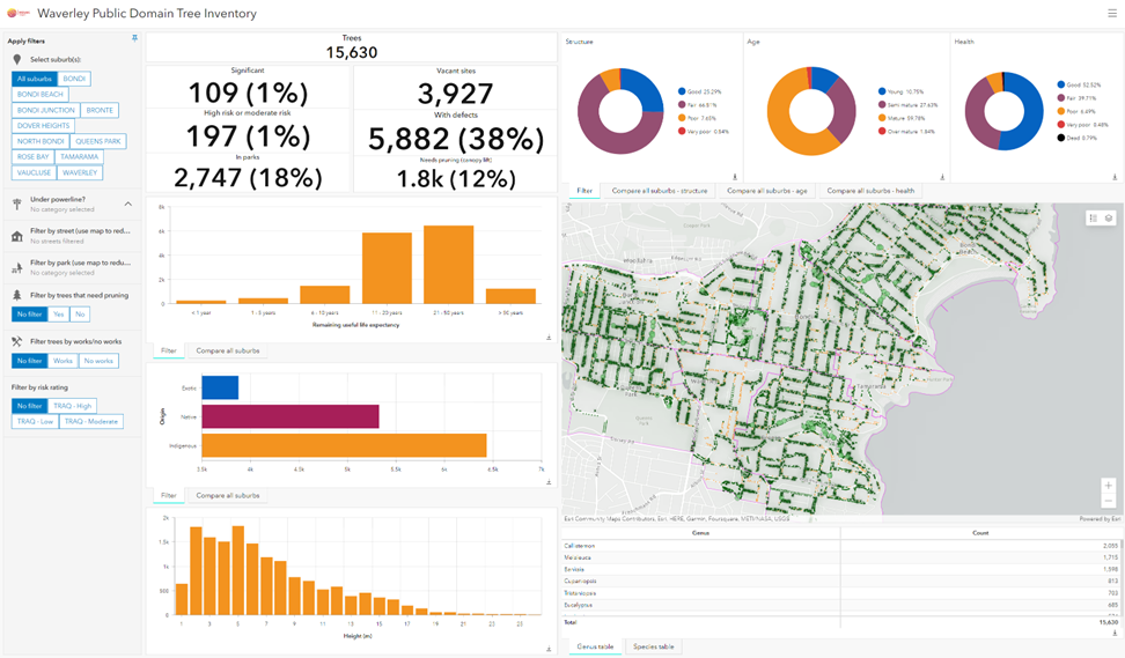The image size is (1125, 658).
Task: Select the QUEENS PARK suburb button
Action: point(100,141)
